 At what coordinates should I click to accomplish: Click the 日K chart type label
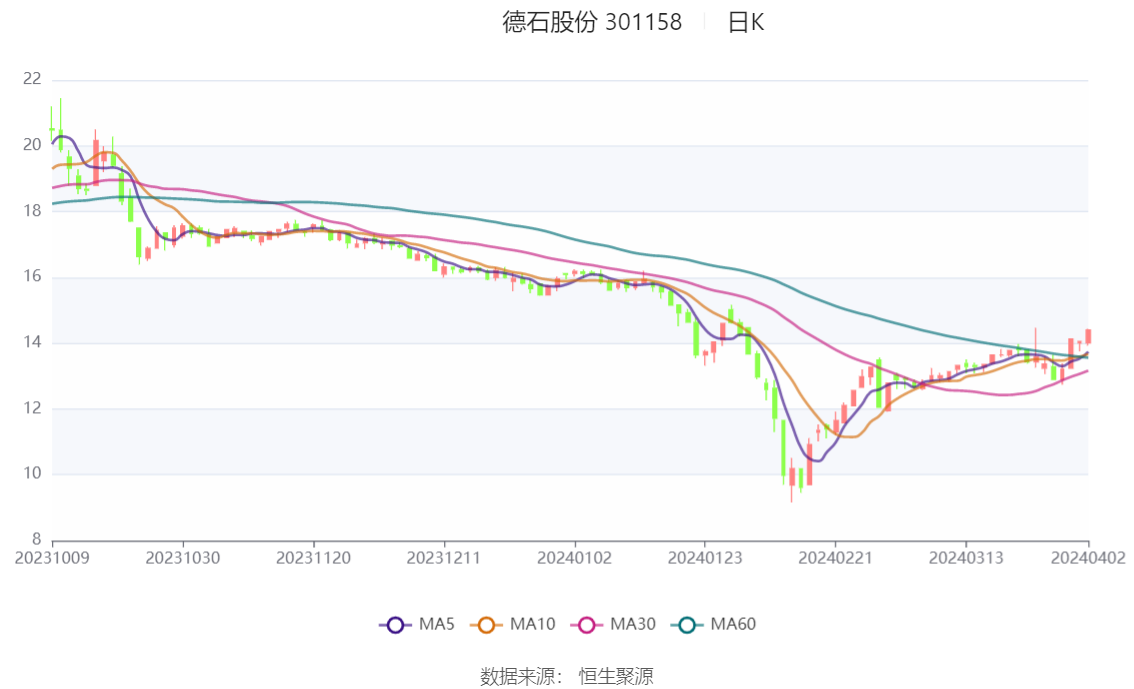click(x=745, y=22)
